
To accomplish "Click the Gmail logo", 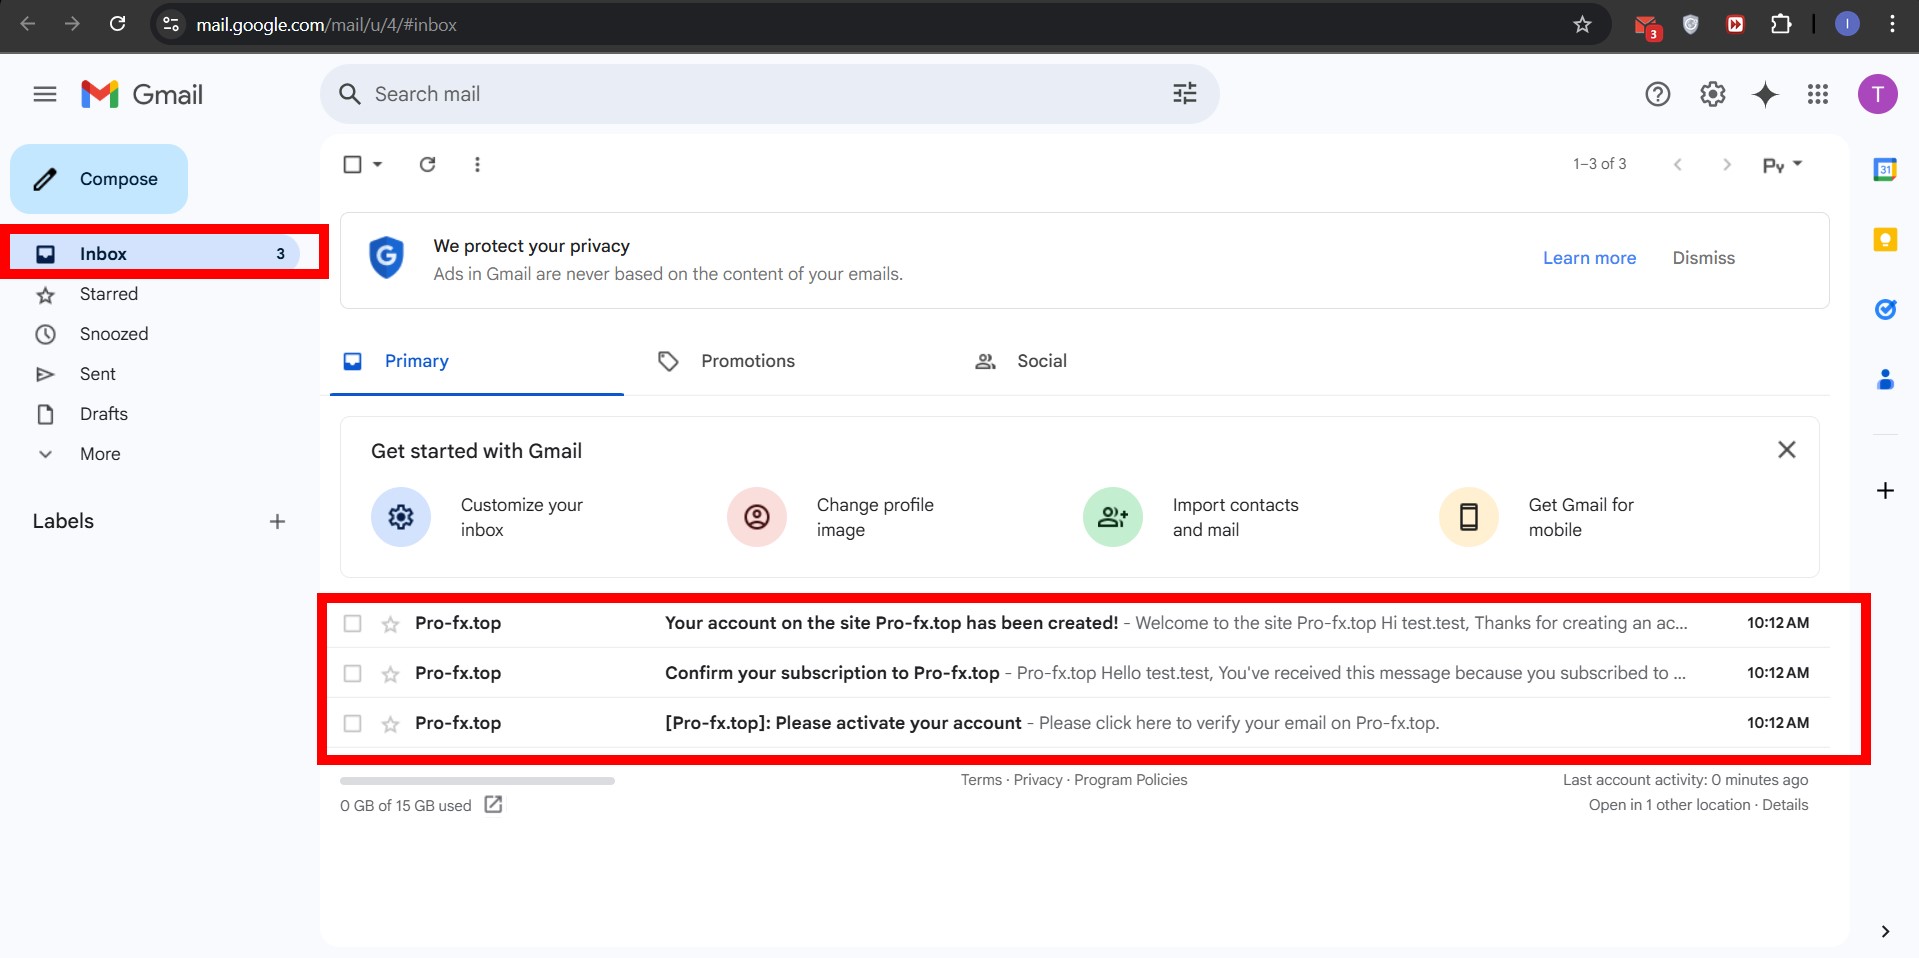I will coord(142,94).
